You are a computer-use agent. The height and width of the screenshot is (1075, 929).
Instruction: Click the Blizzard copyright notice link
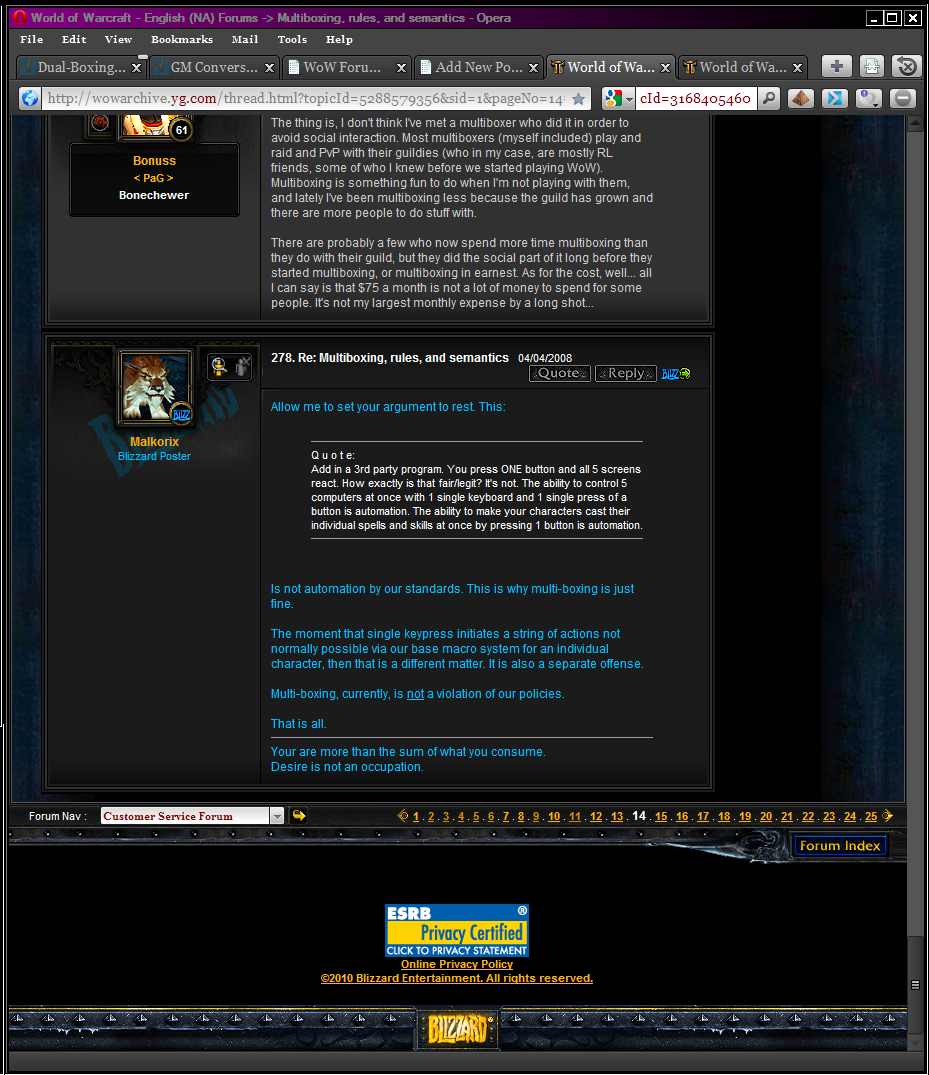coord(457,978)
